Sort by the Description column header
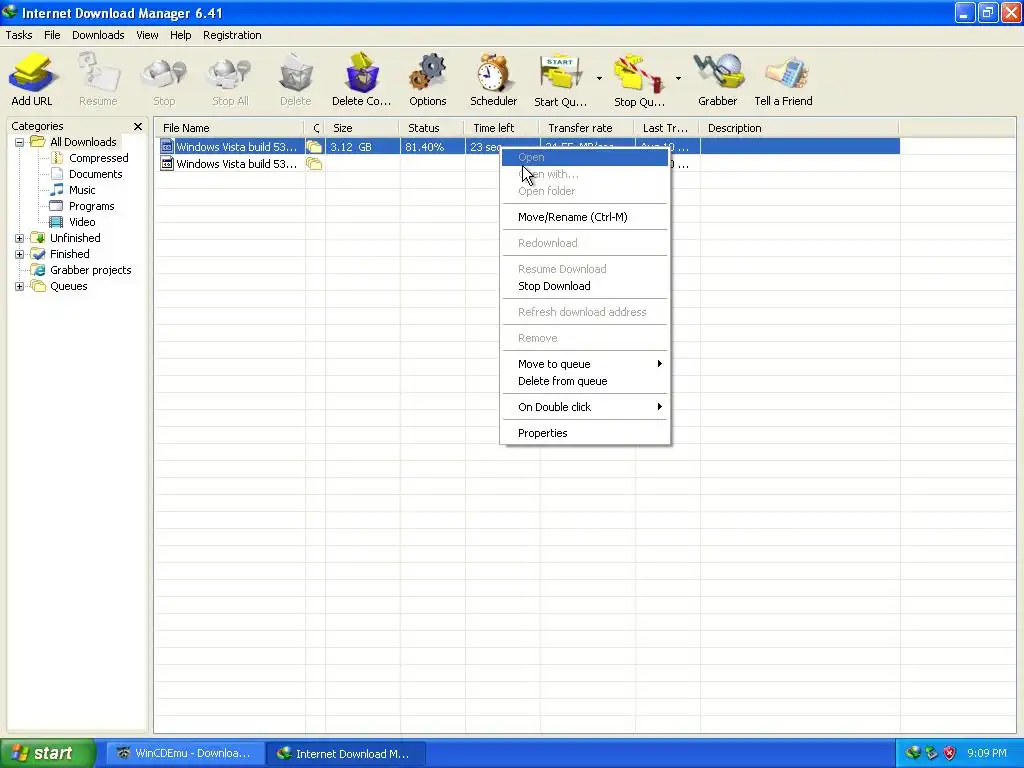This screenshot has width=1024, height=768. pos(799,128)
